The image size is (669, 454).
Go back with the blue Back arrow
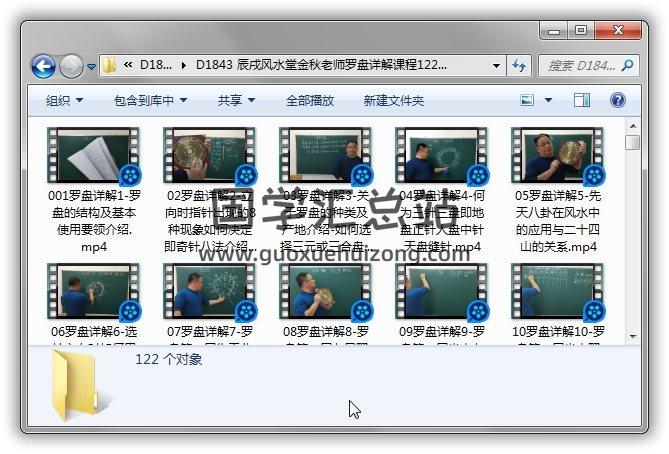44,67
